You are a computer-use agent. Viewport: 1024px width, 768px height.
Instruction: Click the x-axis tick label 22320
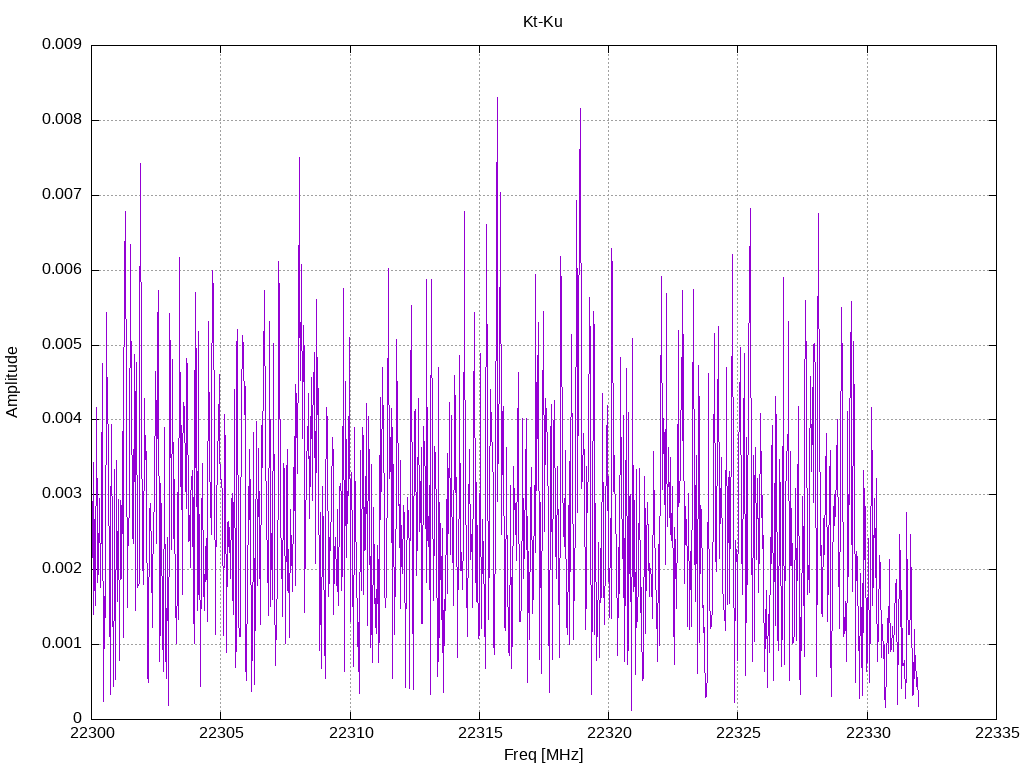click(609, 733)
